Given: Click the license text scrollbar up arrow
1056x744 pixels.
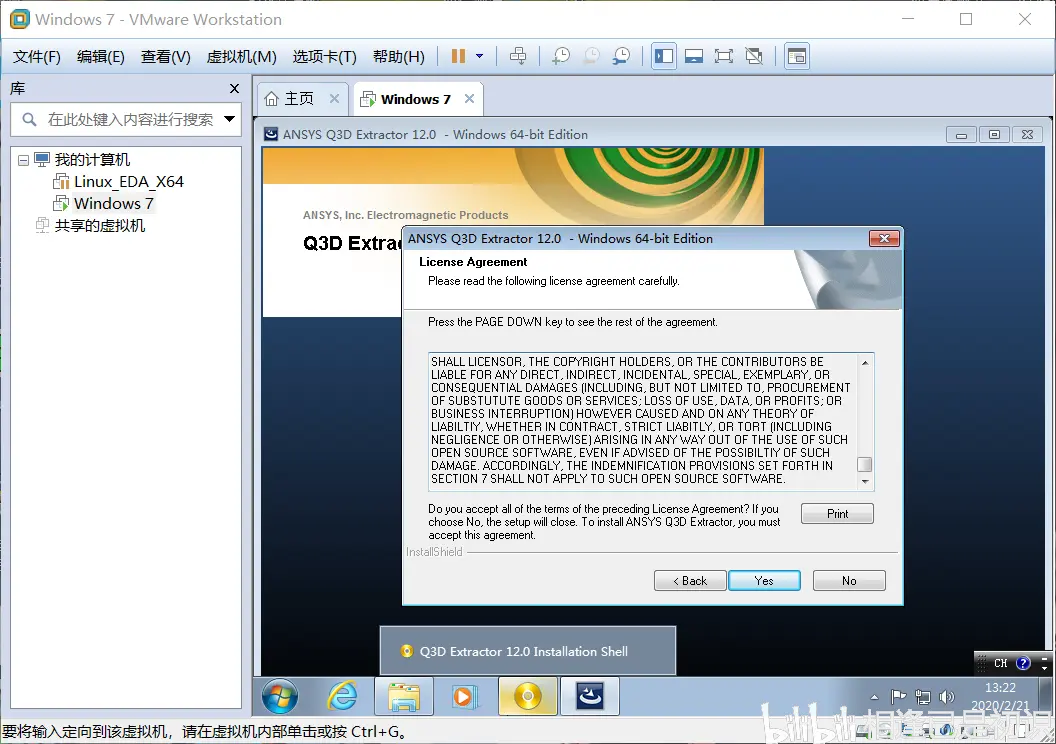Looking at the screenshot, I should point(865,363).
